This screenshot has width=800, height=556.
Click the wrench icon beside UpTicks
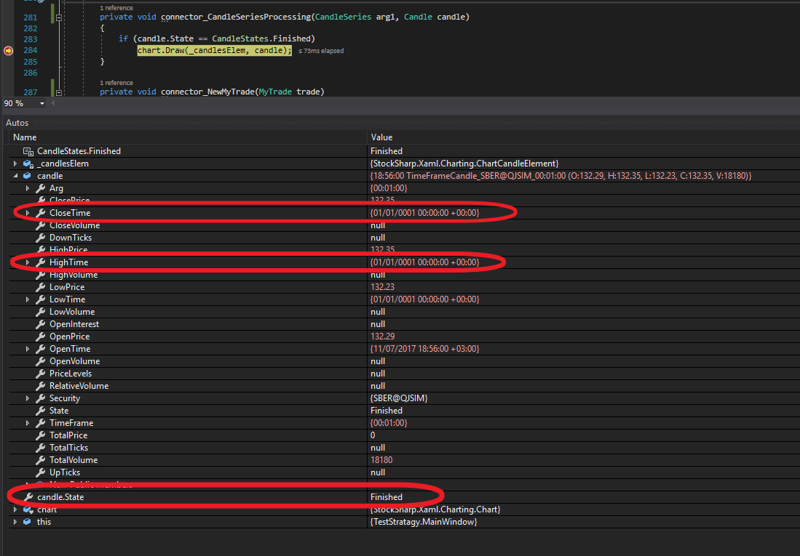[41, 472]
